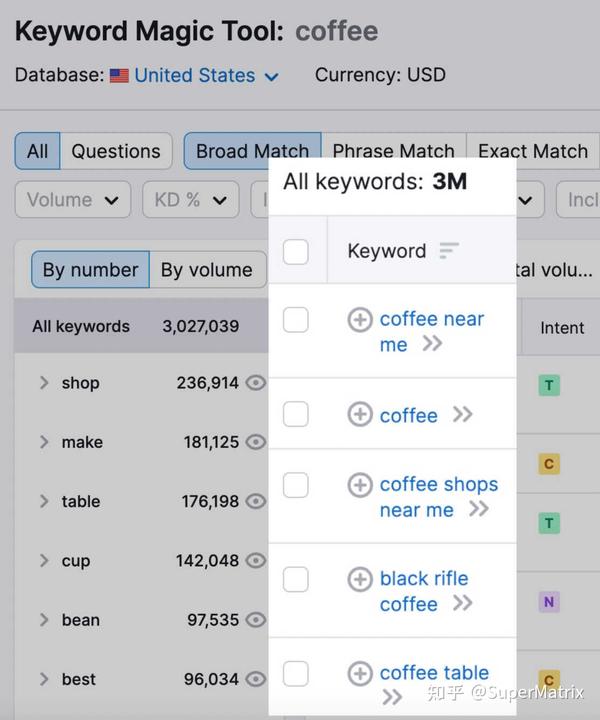Open the Volume filter dropdown
The image size is (600, 720).
[x=73, y=200]
